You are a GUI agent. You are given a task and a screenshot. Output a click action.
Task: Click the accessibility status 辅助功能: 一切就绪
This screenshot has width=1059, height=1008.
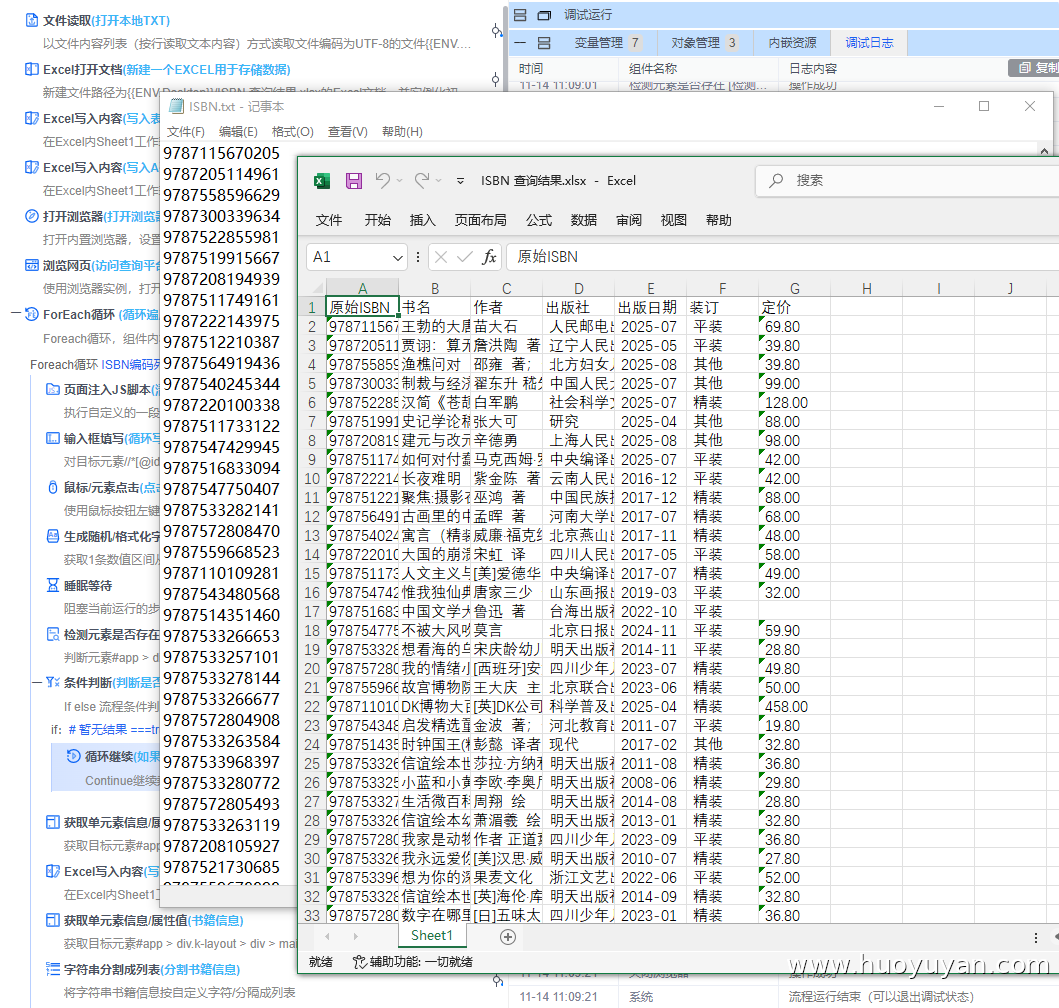pyautogui.click(x=413, y=961)
